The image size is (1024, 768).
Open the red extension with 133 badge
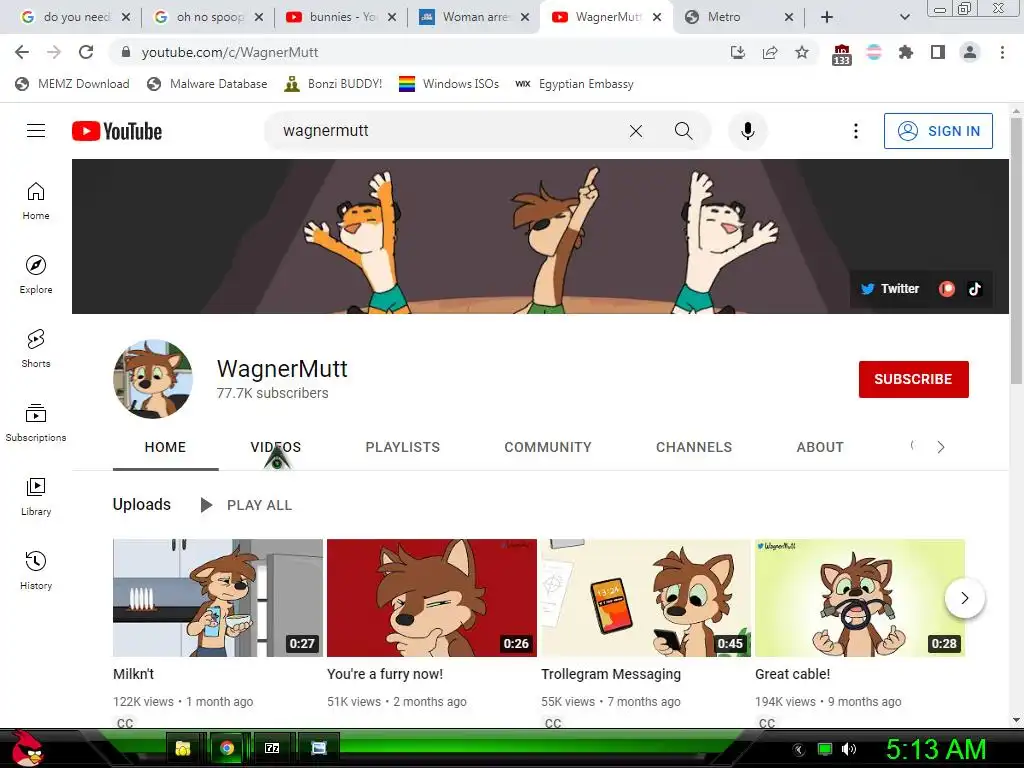[x=842, y=54]
